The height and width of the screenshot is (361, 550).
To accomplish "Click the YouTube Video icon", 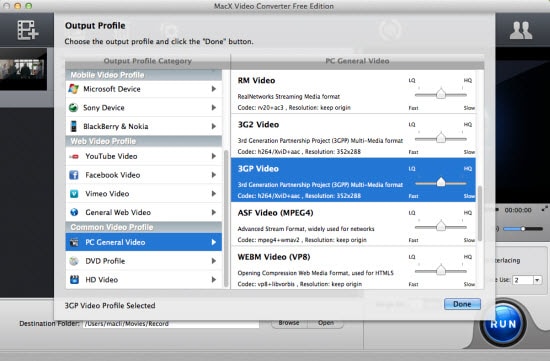I will point(74,156).
